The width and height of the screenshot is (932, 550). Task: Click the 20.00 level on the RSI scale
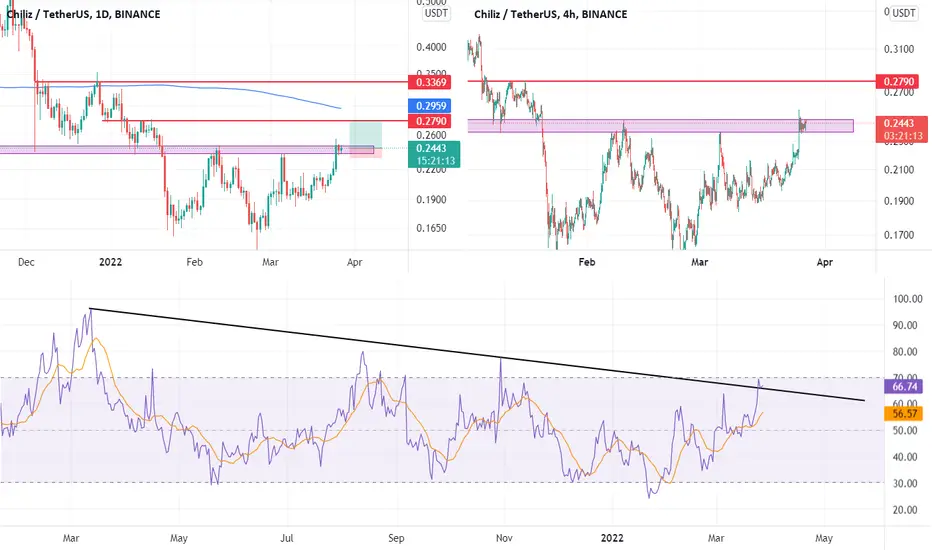[x=905, y=510]
